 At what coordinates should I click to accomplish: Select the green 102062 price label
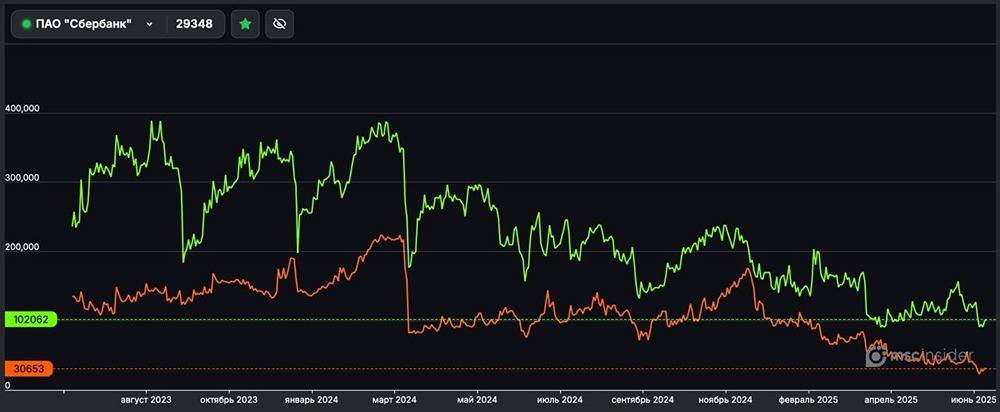click(29, 320)
